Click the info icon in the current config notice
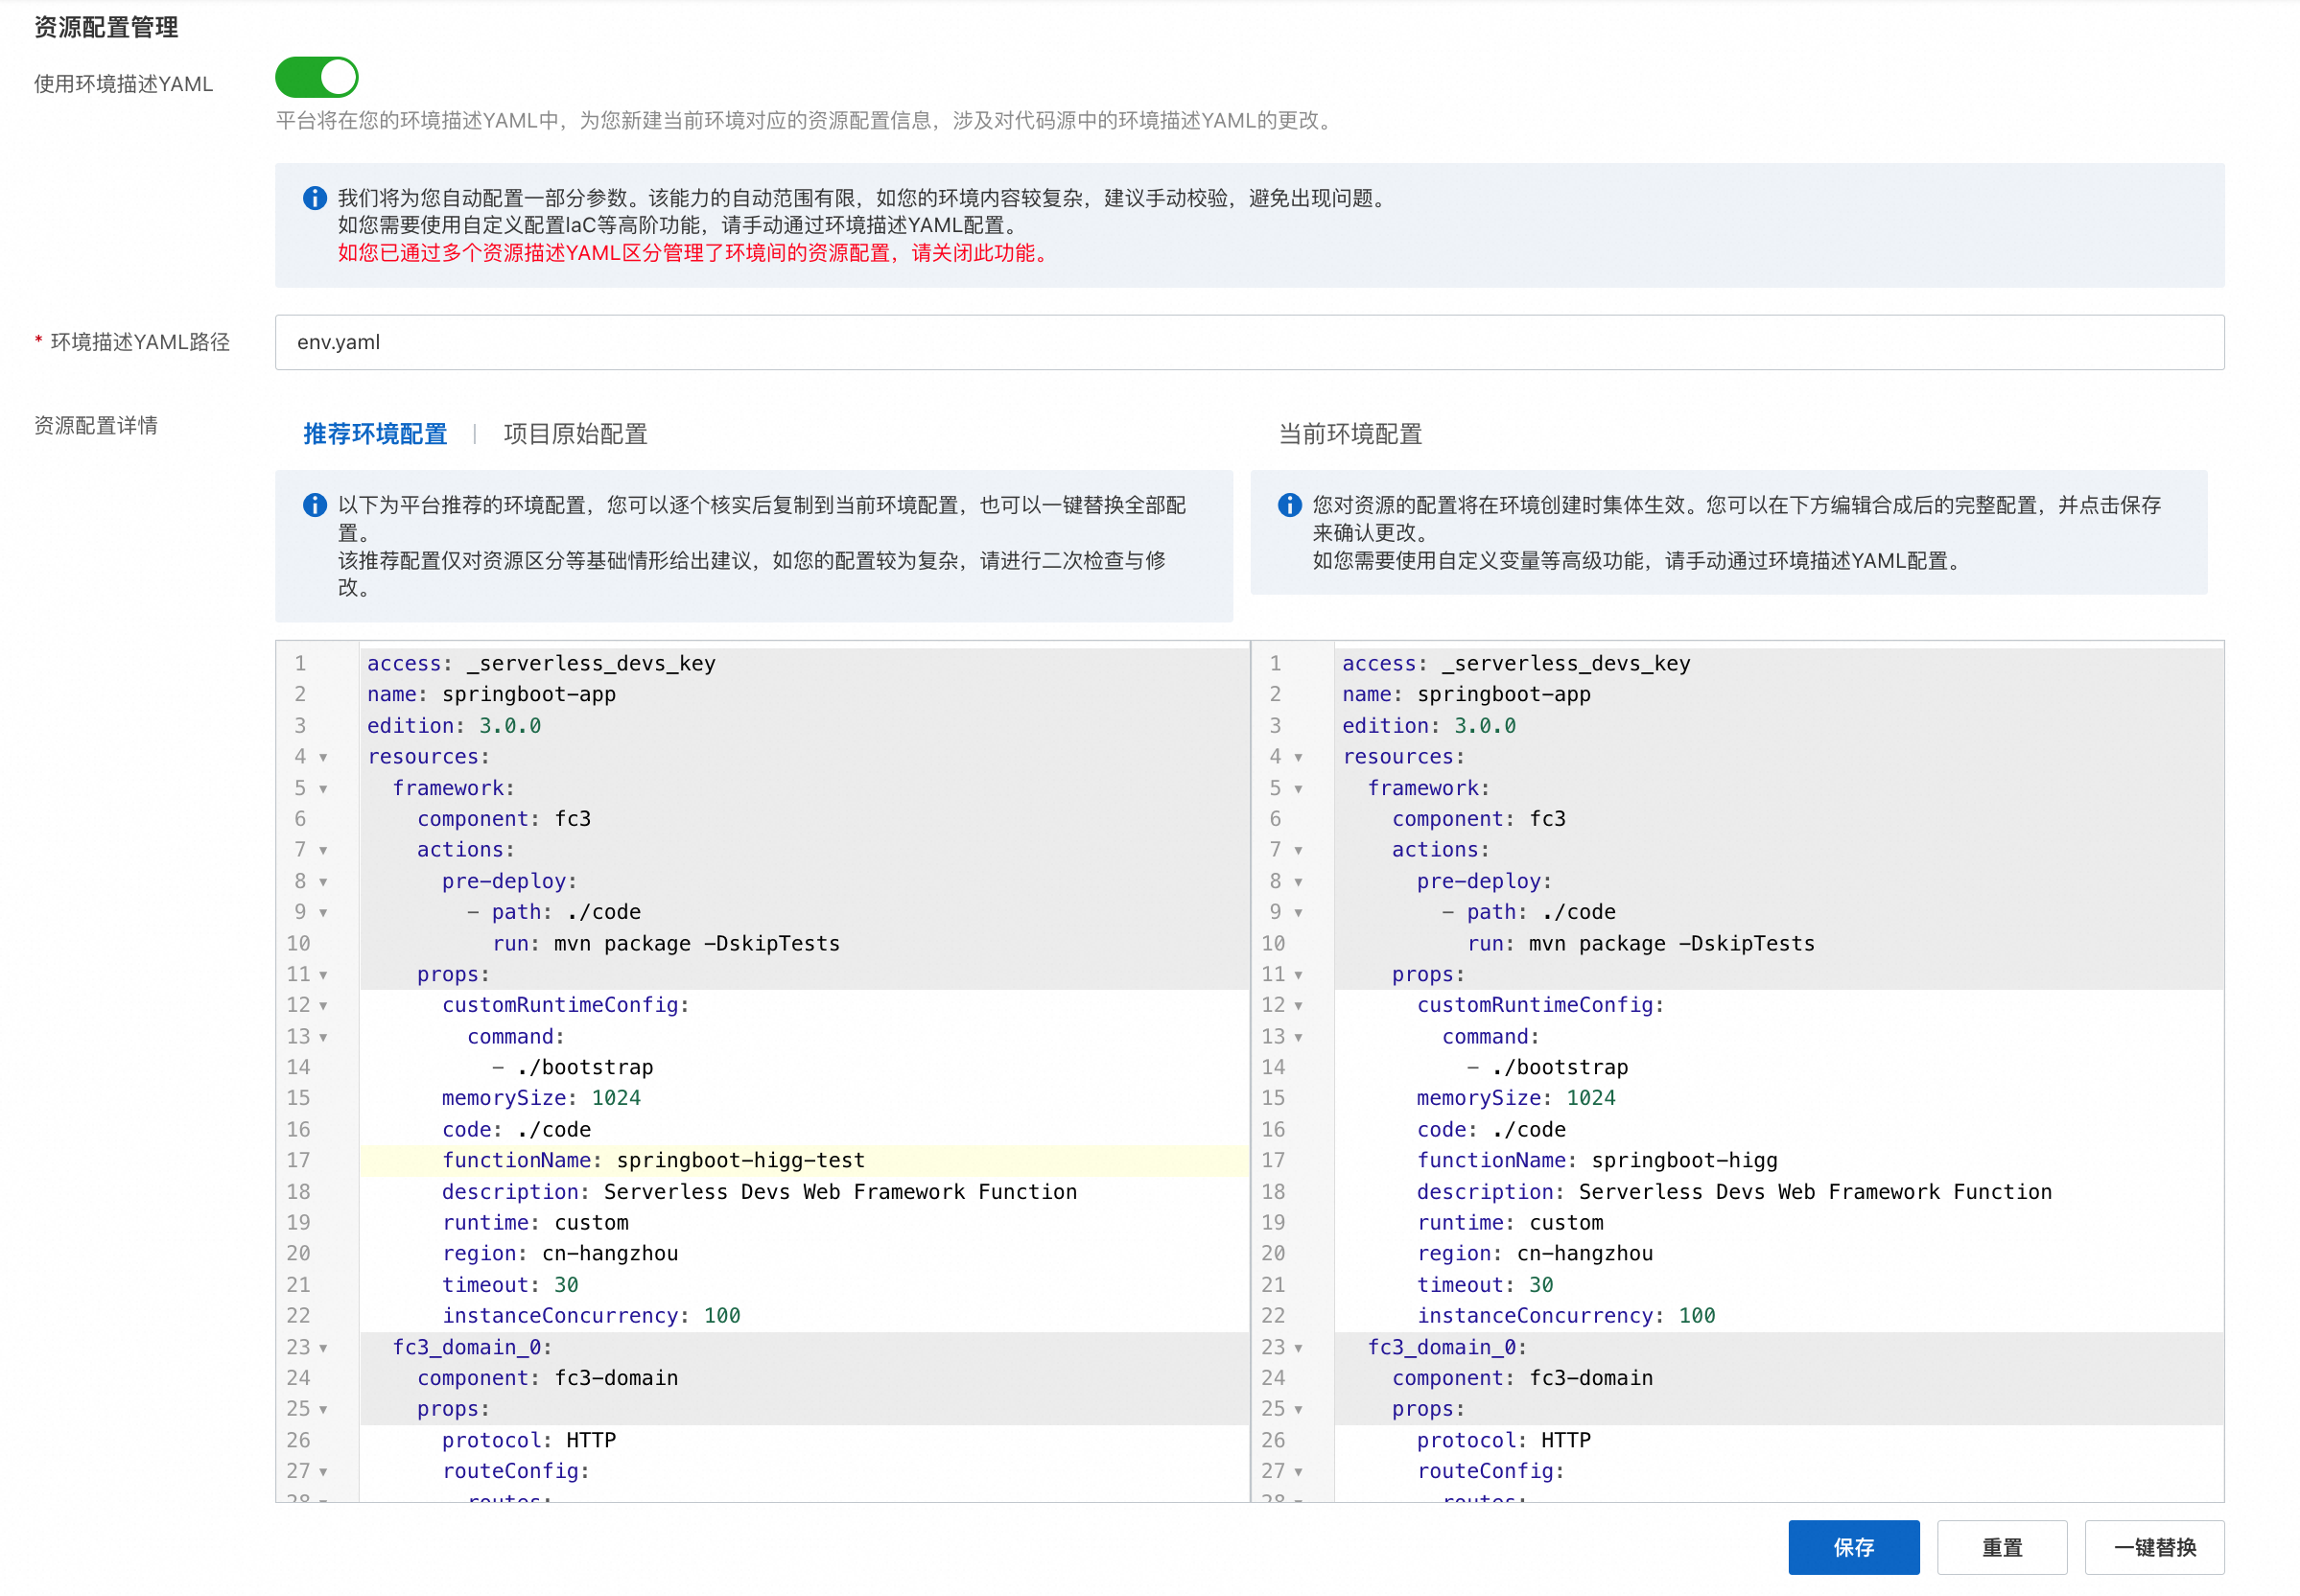 click(x=1290, y=505)
